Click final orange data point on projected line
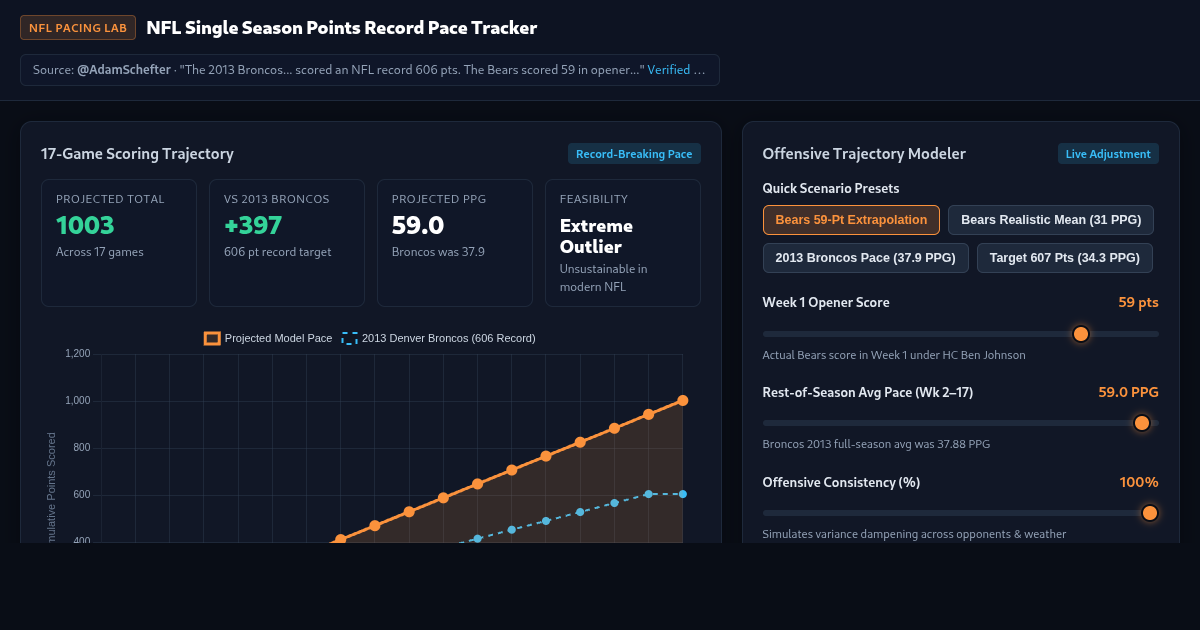The width and height of the screenshot is (1200, 630). click(683, 400)
